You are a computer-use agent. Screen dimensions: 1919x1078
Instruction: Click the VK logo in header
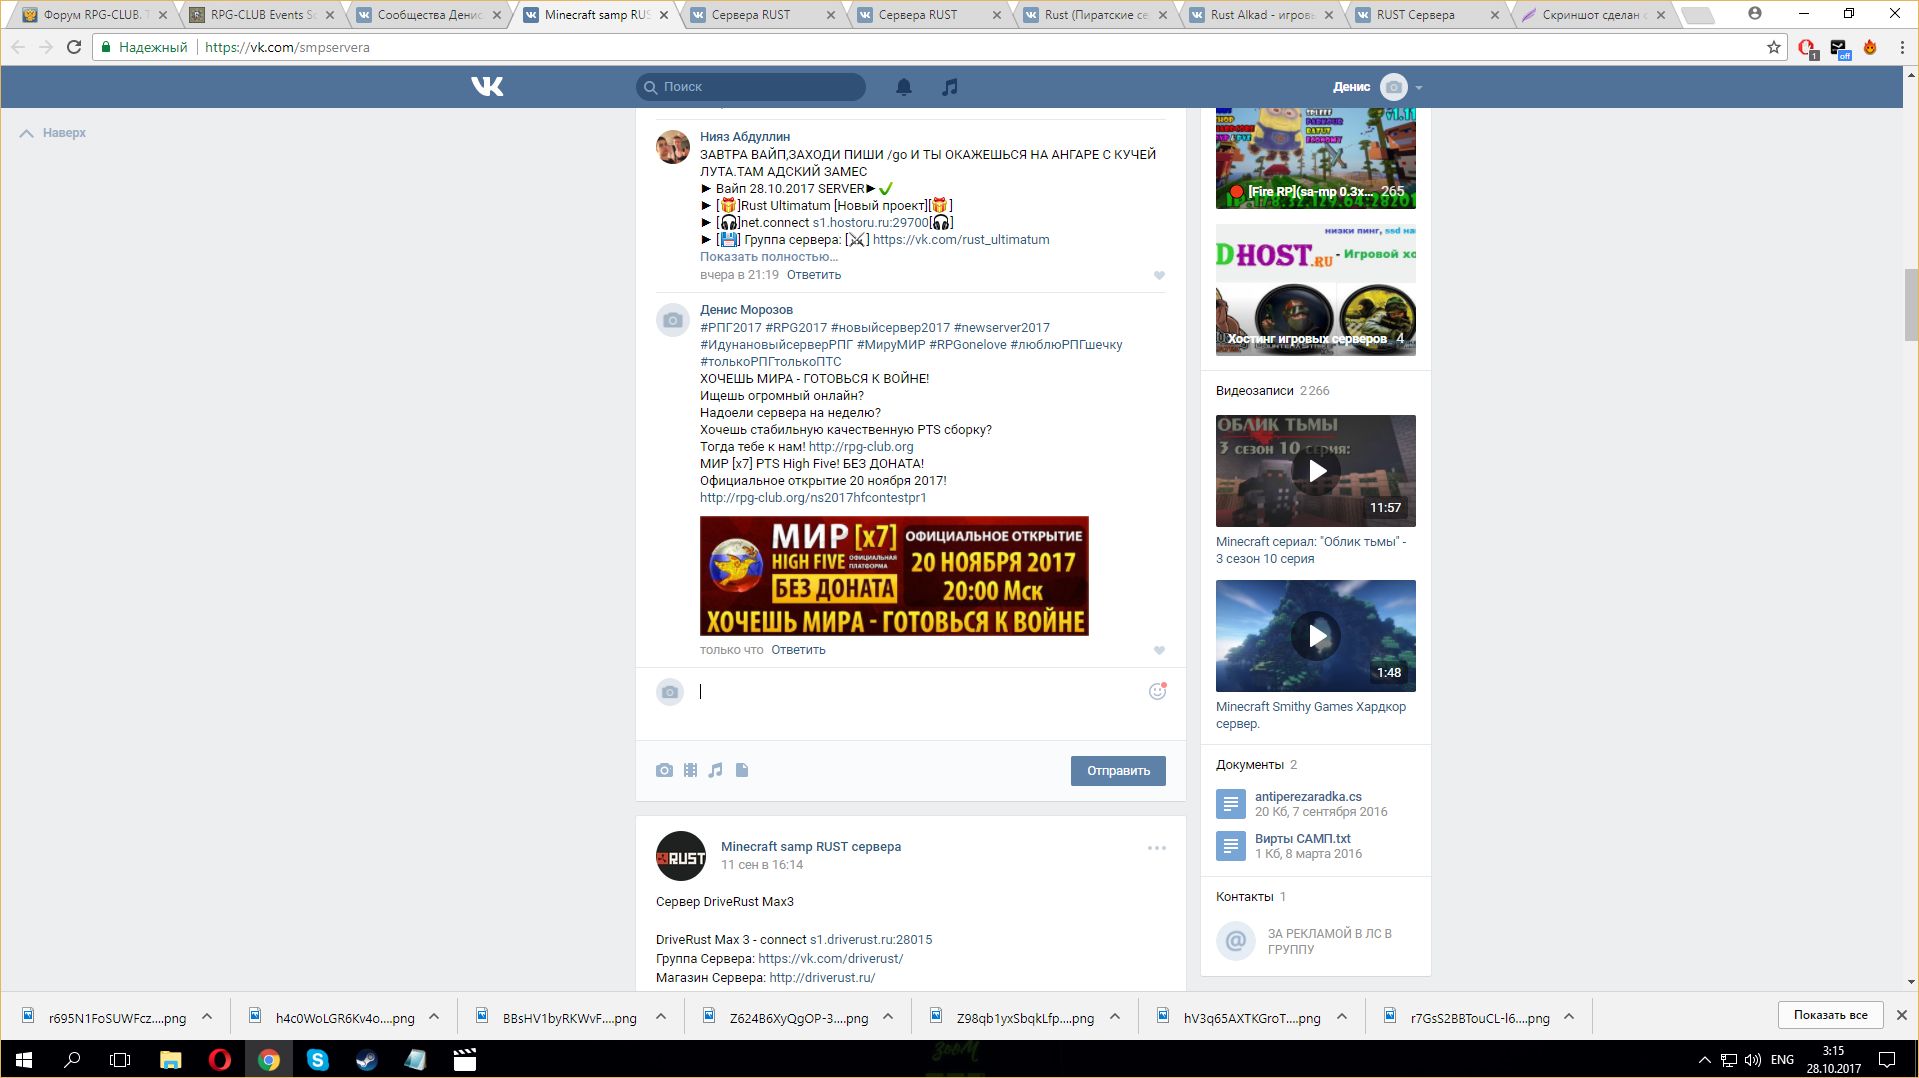pyautogui.click(x=487, y=87)
